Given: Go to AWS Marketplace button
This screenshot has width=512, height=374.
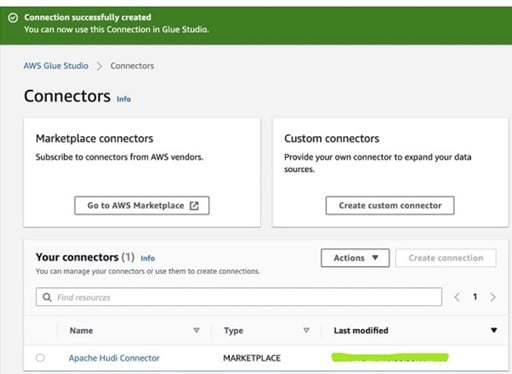Looking at the screenshot, I should (x=142, y=205).
